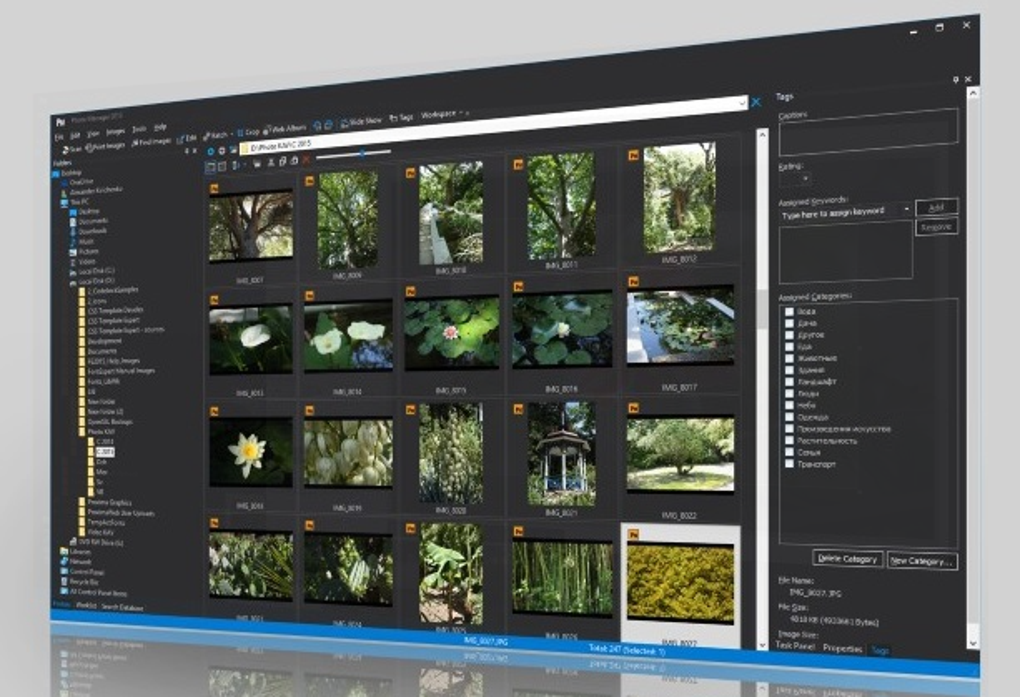The width and height of the screenshot is (1020, 697).
Task: Click the Add keyword button
Action: (x=936, y=207)
